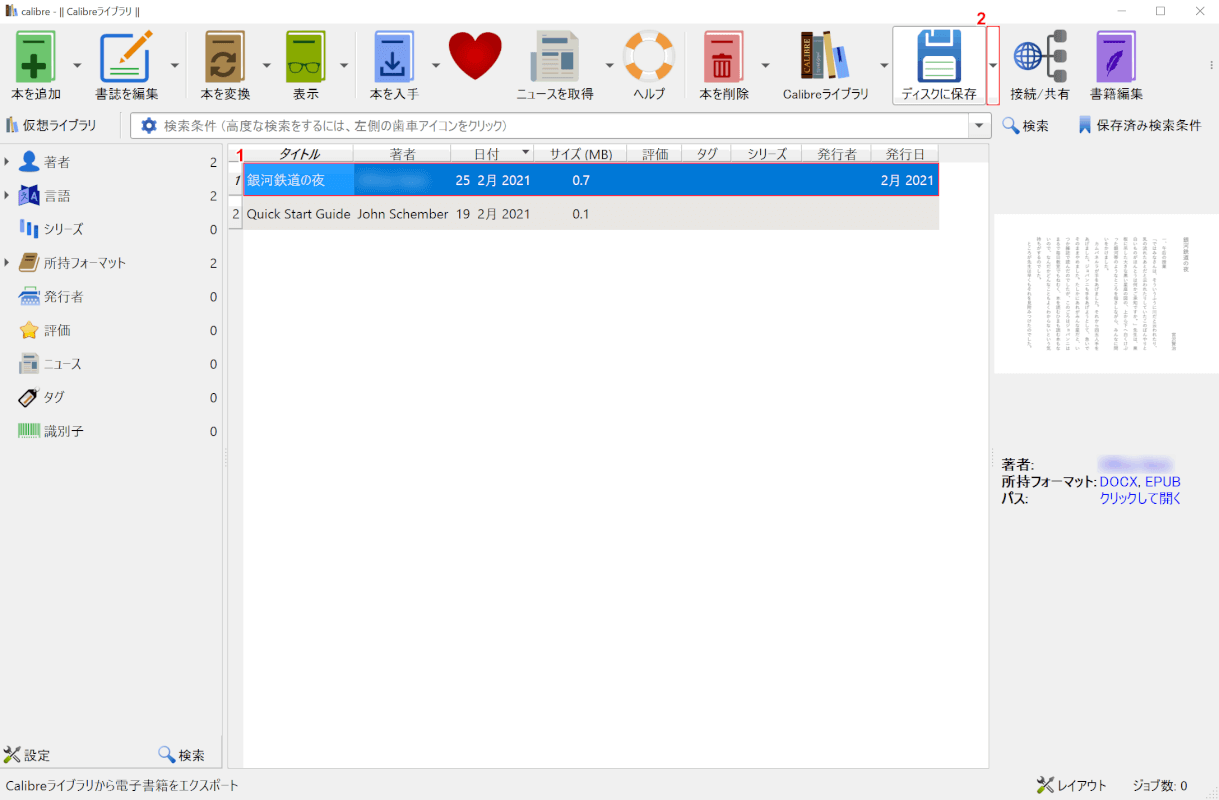Image resolution: width=1219 pixels, height=800 pixels.
Task: Sort by タイトル column header
Action: click(x=299, y=154)
